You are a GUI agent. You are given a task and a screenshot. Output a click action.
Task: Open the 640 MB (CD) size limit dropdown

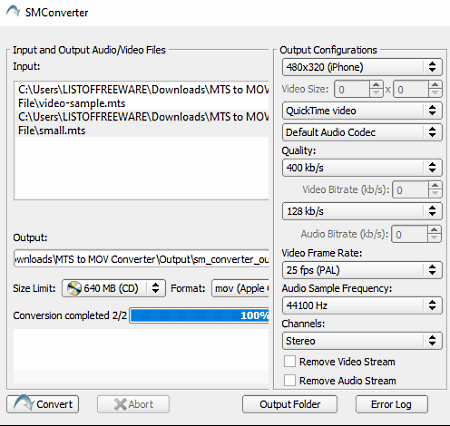(x=114, y=288)
